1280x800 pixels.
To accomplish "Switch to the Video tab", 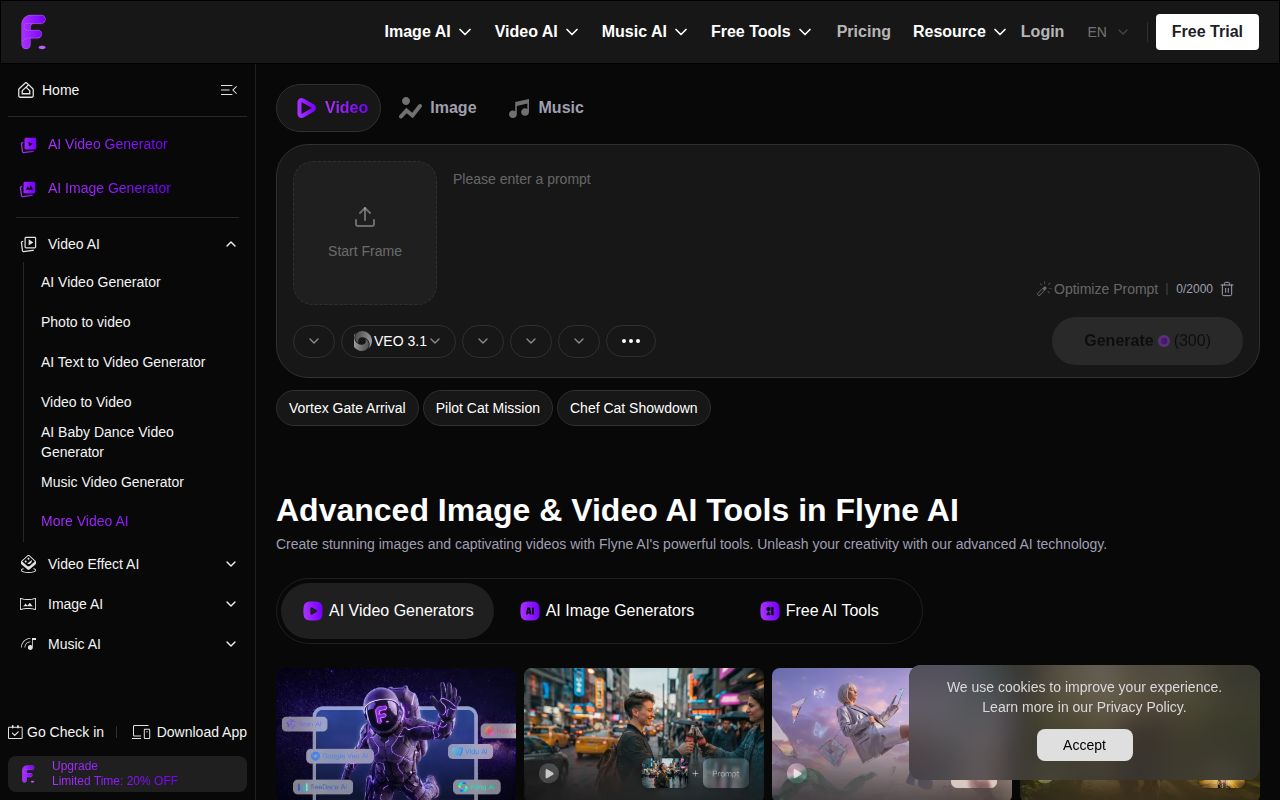I will click(328, 108).
